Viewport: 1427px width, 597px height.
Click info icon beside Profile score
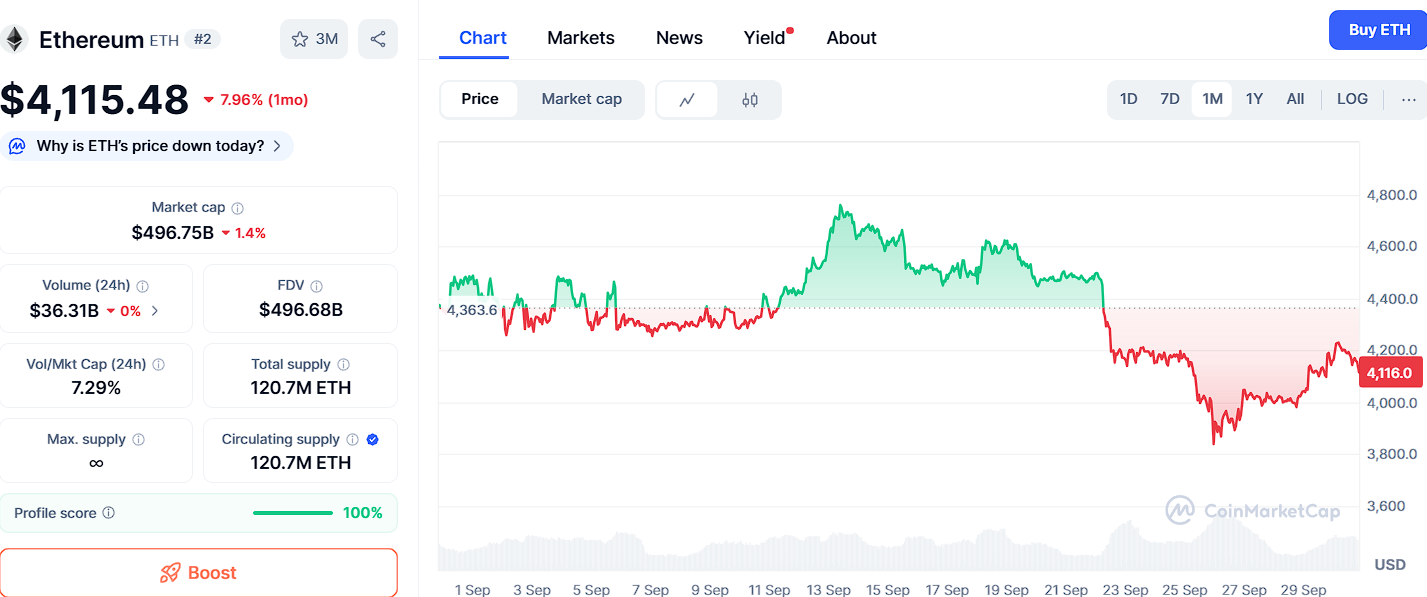point(109,513)
